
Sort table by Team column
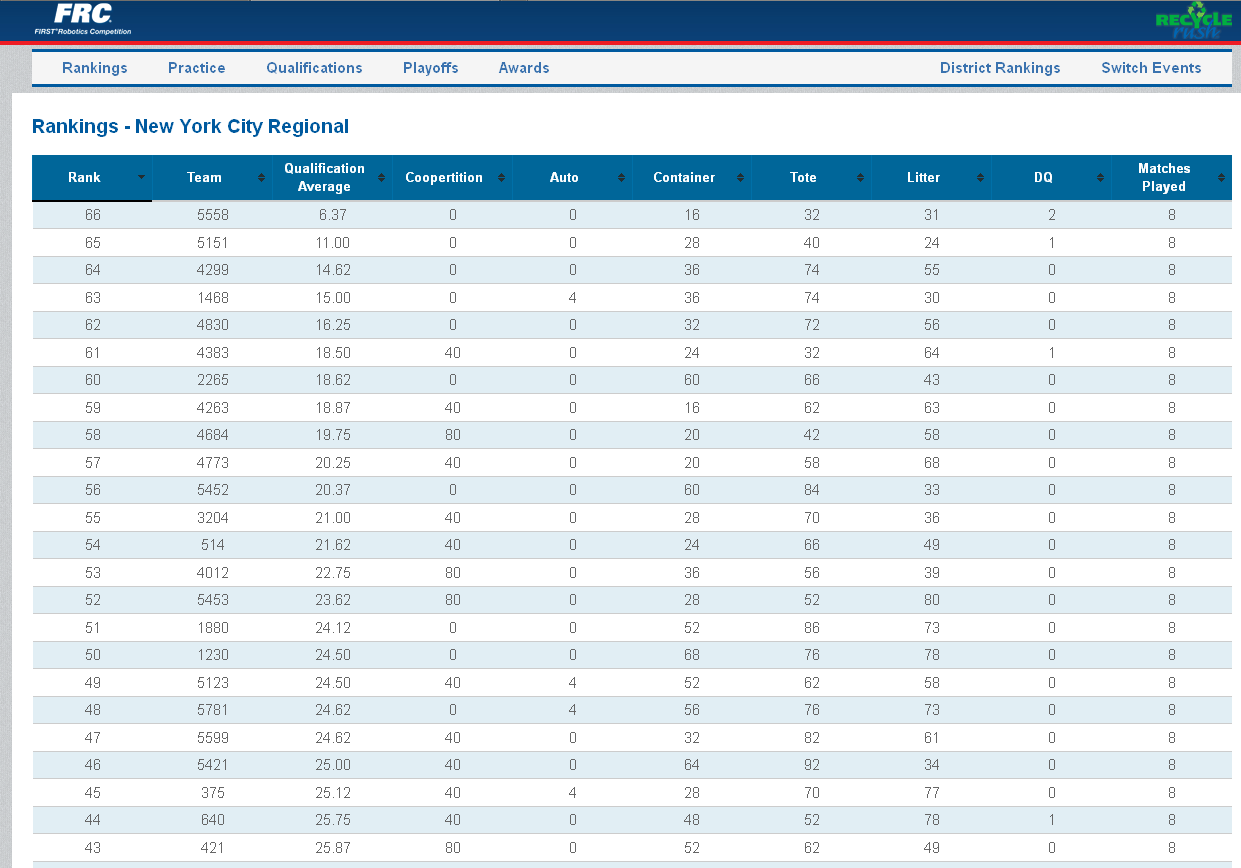click(212, 178)
